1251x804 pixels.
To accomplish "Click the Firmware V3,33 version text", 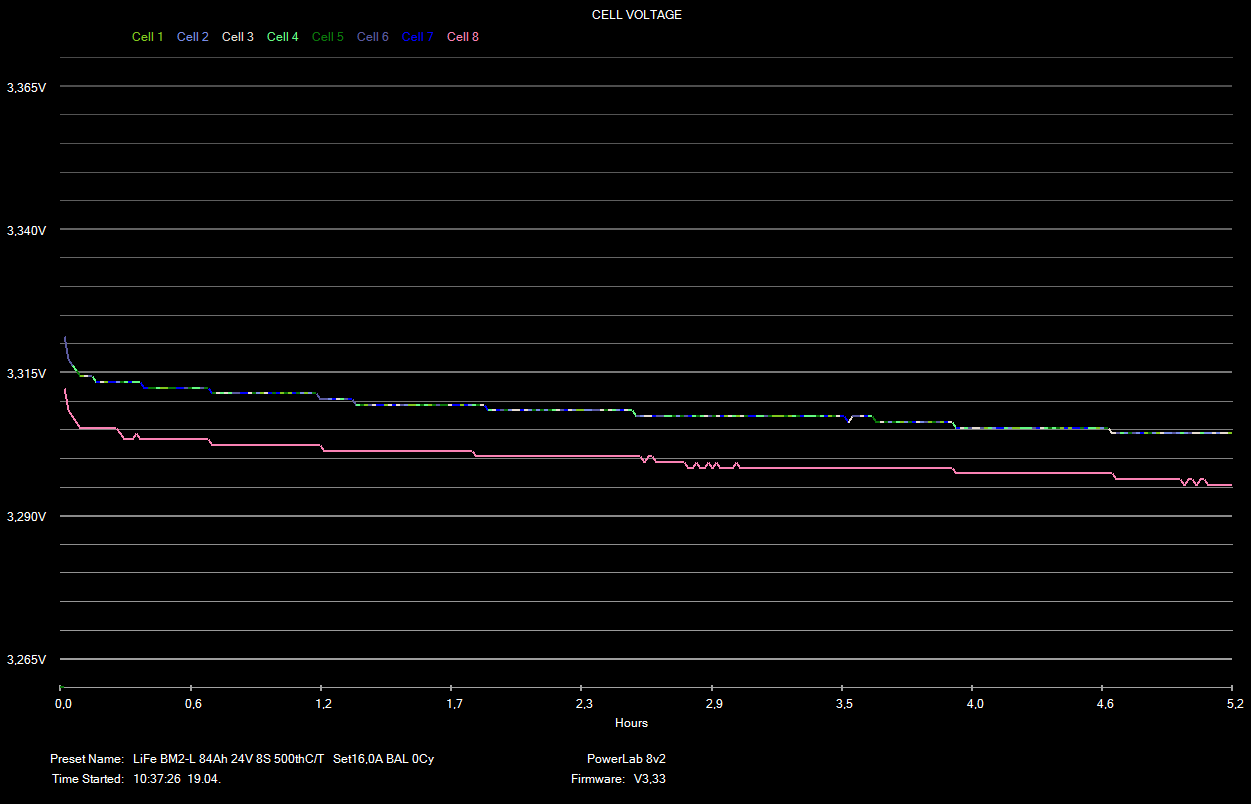I will tap(651, 779).
